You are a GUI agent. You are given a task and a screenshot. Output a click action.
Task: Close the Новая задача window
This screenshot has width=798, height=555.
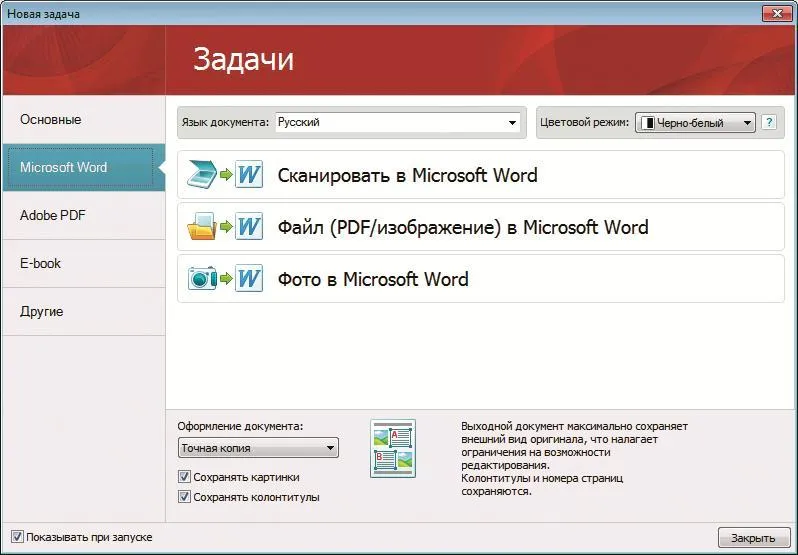[777, 13]
